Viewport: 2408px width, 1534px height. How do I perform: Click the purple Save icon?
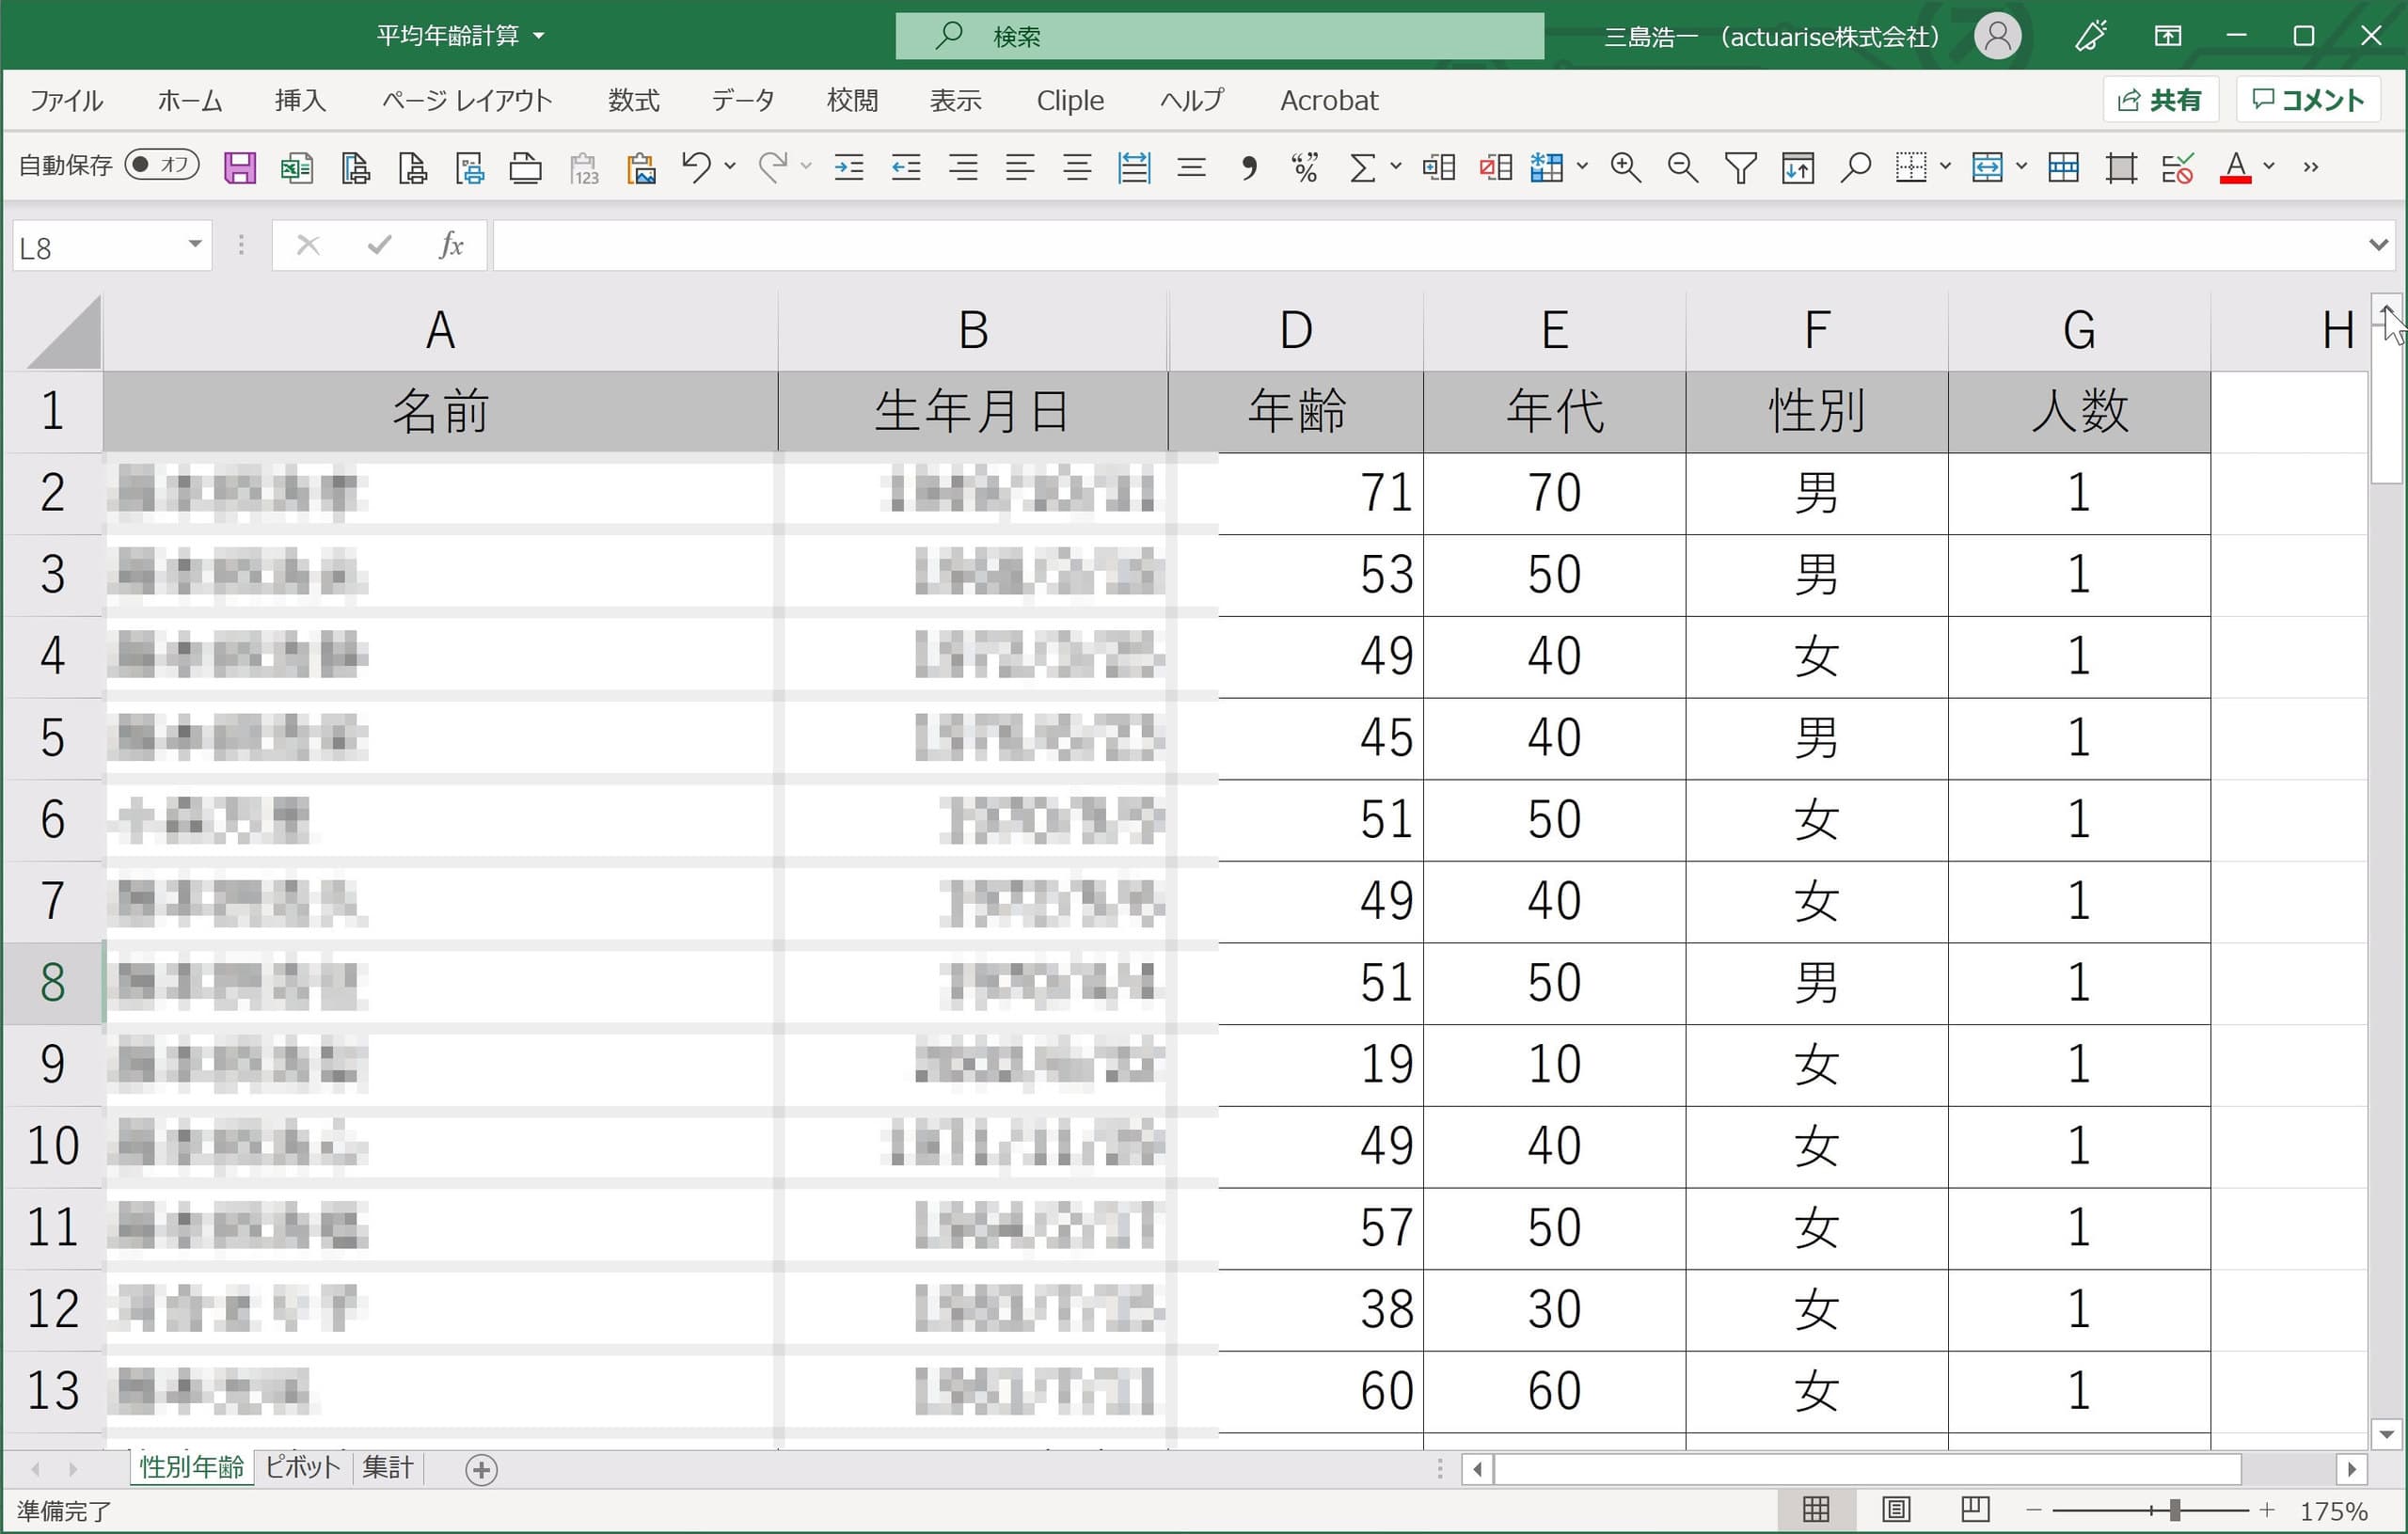[x=239, y=167]
